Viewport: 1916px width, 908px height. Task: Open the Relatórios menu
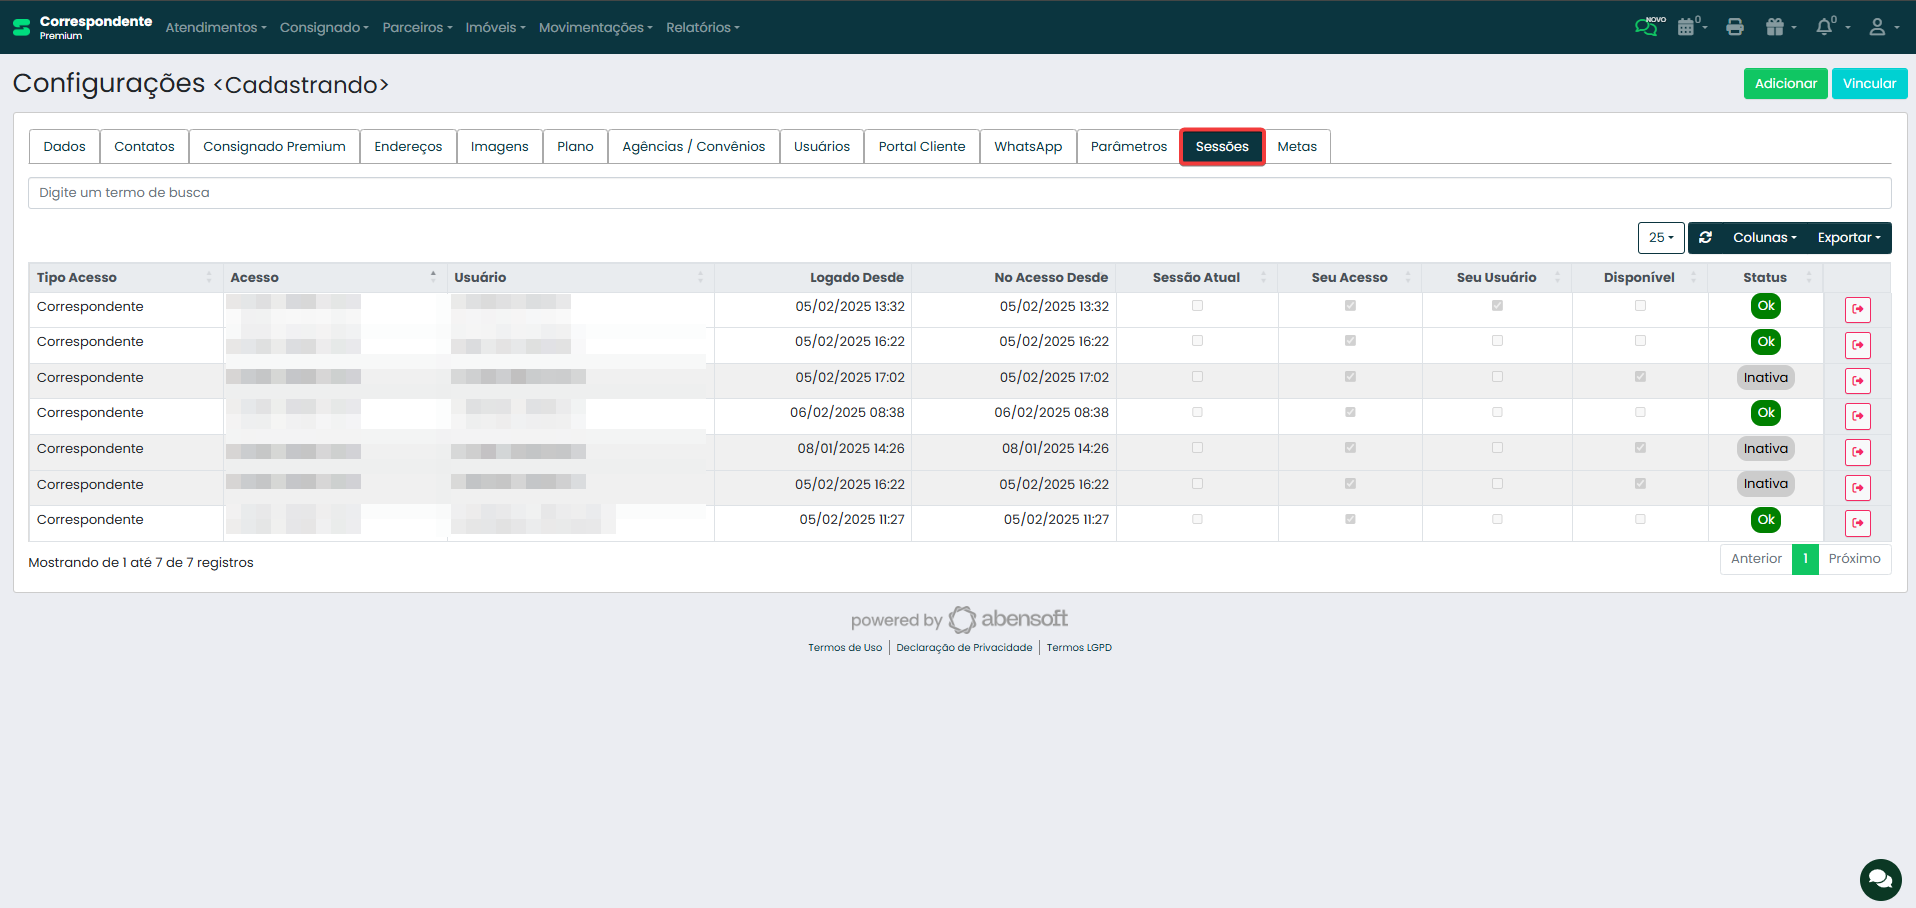[702, 27]
